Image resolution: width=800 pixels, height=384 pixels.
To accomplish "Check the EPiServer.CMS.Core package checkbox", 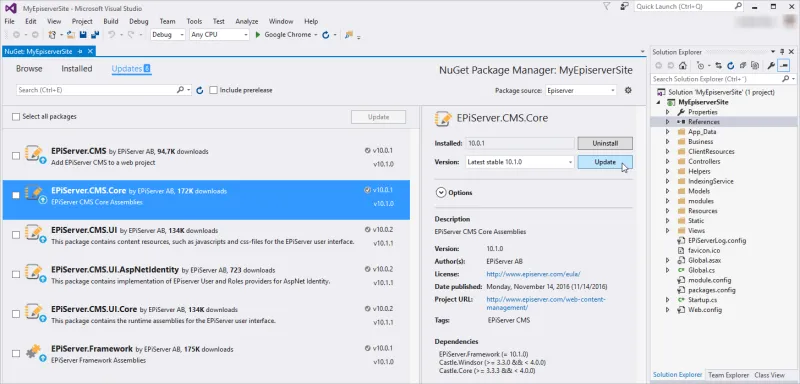I will click(16, 195).
